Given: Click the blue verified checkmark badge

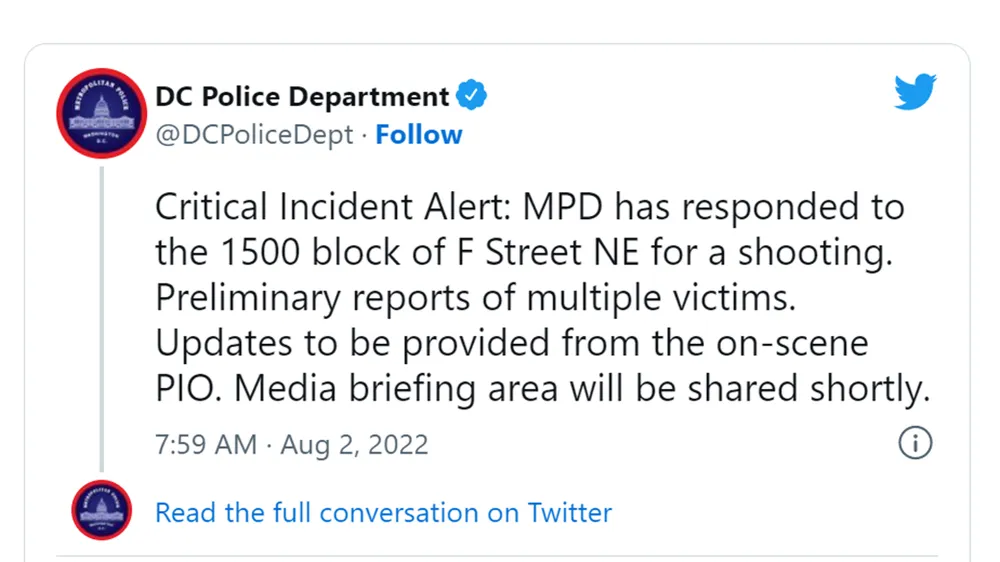Looking at the screenshot, I should pyautogui.click(x=472, y=97).
